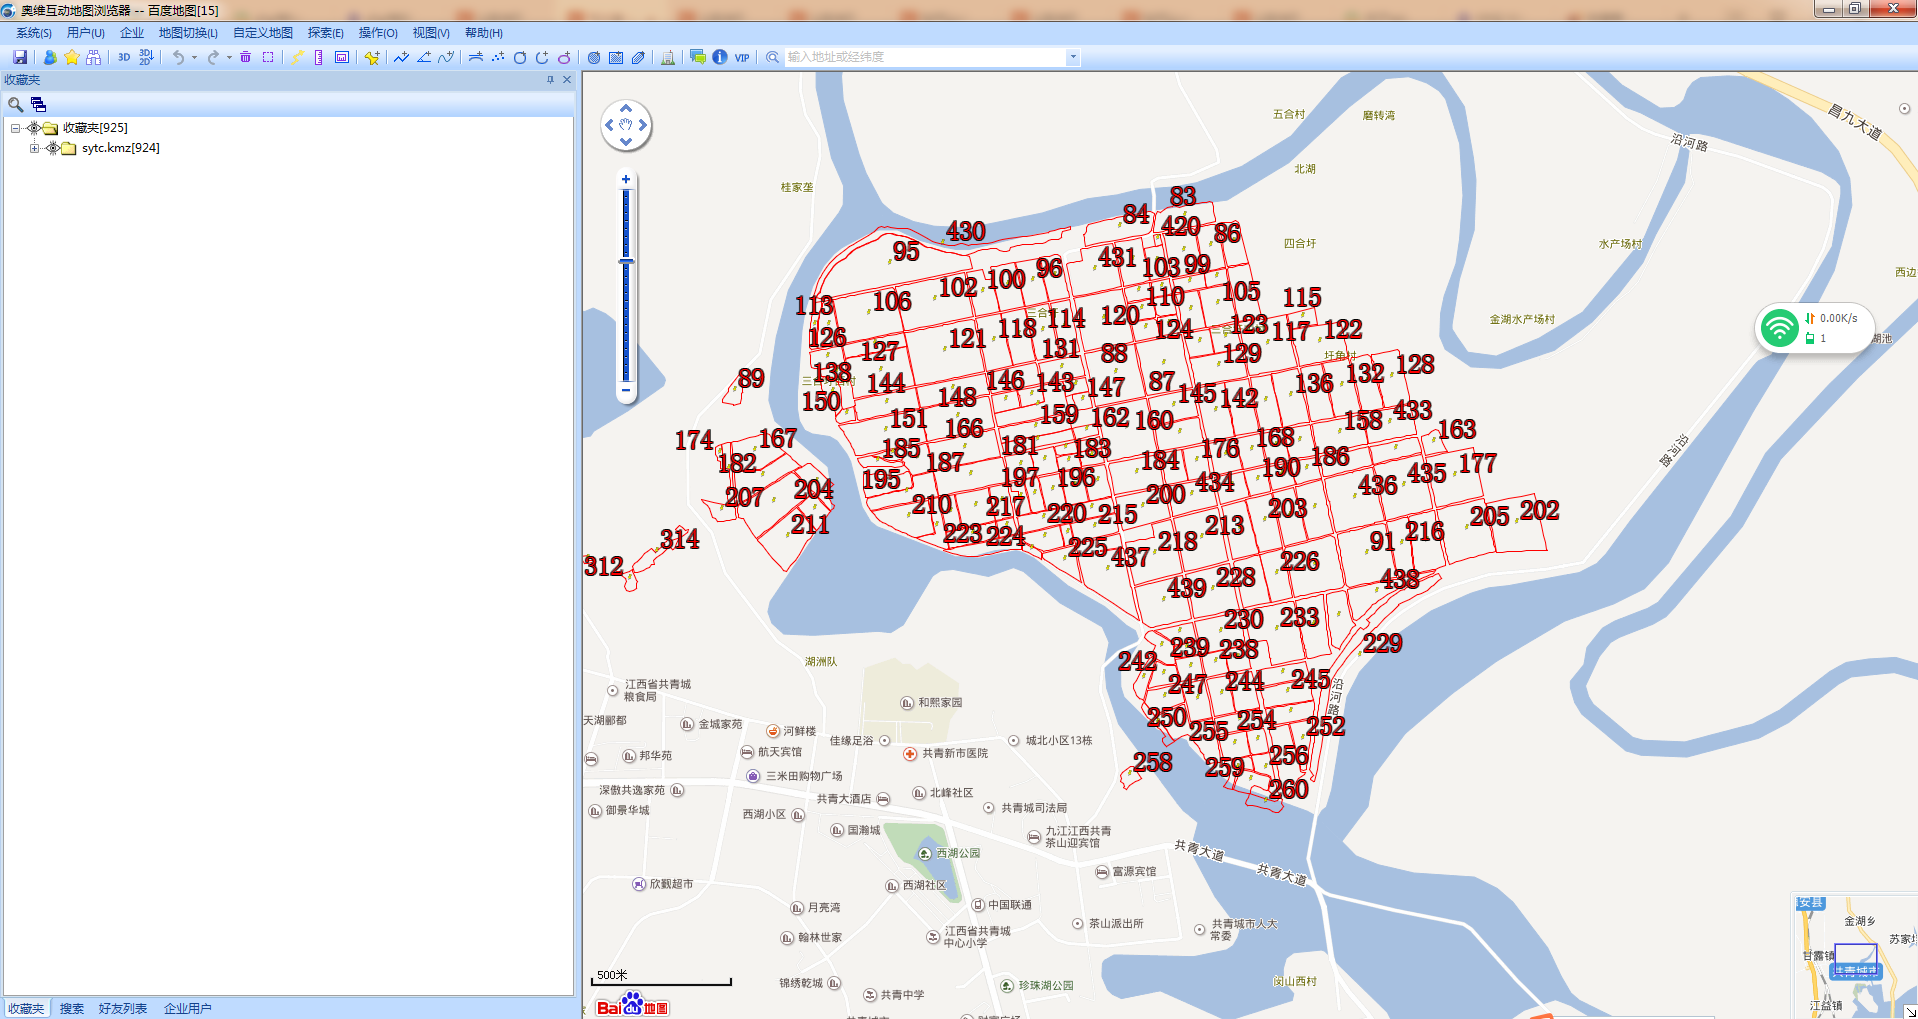Open user account icon on toolbar
The height and width of the screenshot is (1019, 1918).
click(x=49, y=57)
